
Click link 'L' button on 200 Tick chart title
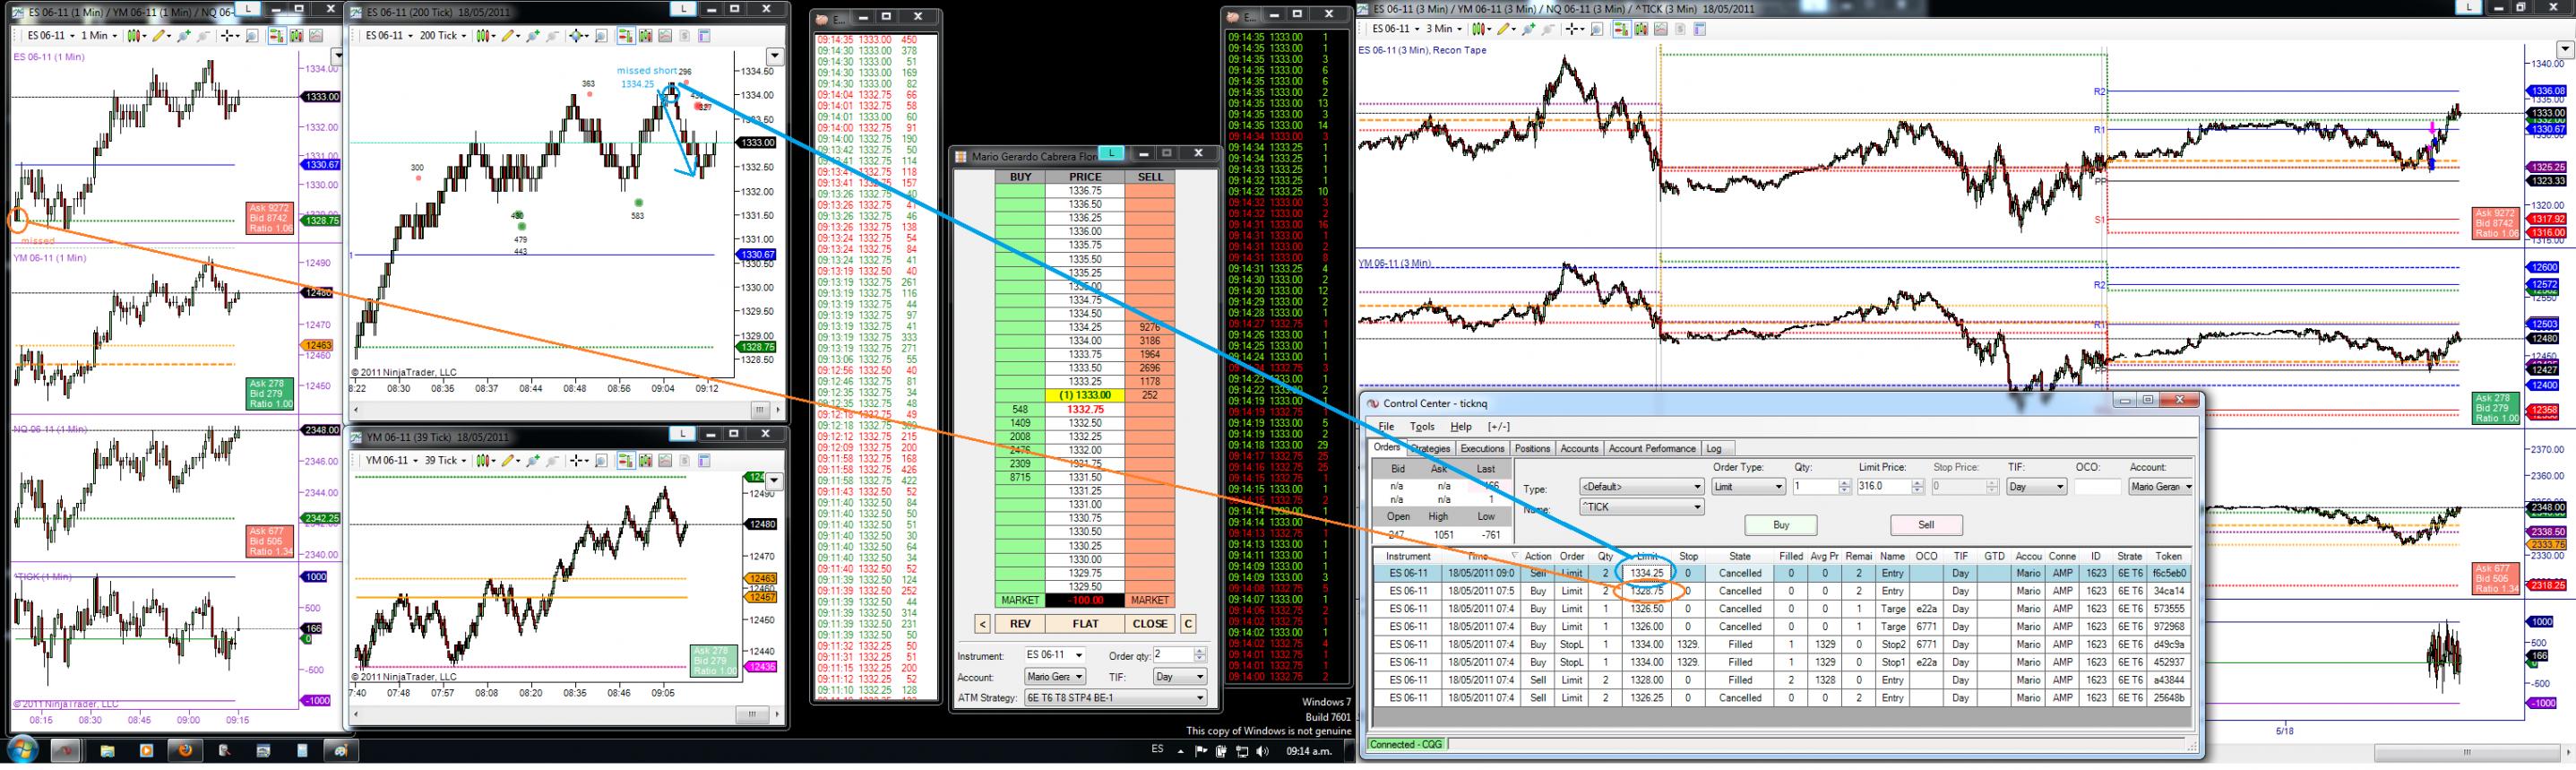(x=683, y=9)
